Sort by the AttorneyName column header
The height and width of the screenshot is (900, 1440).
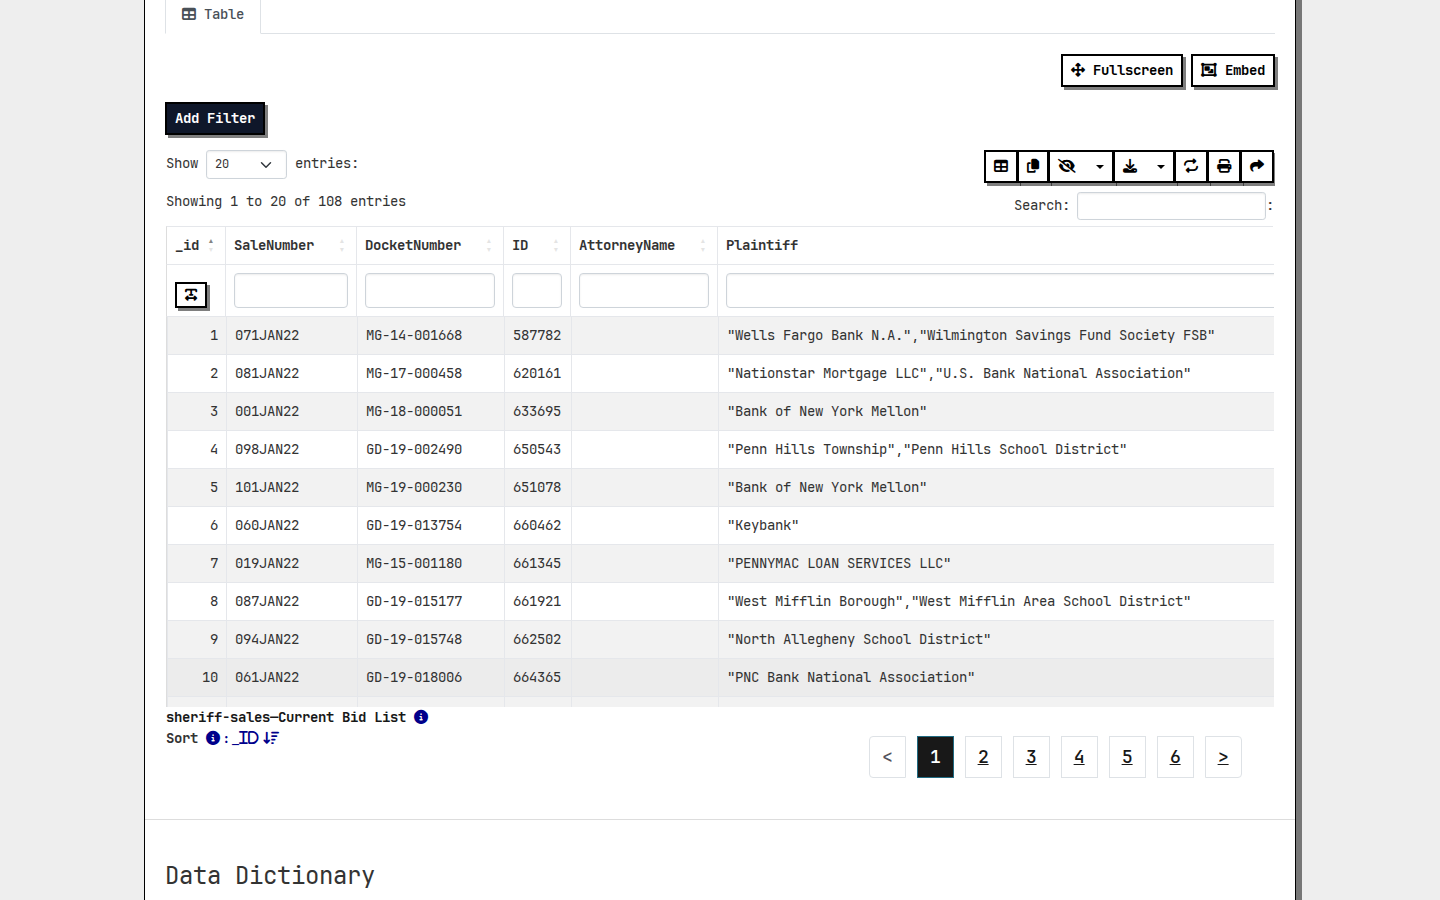tap(644, 245)
